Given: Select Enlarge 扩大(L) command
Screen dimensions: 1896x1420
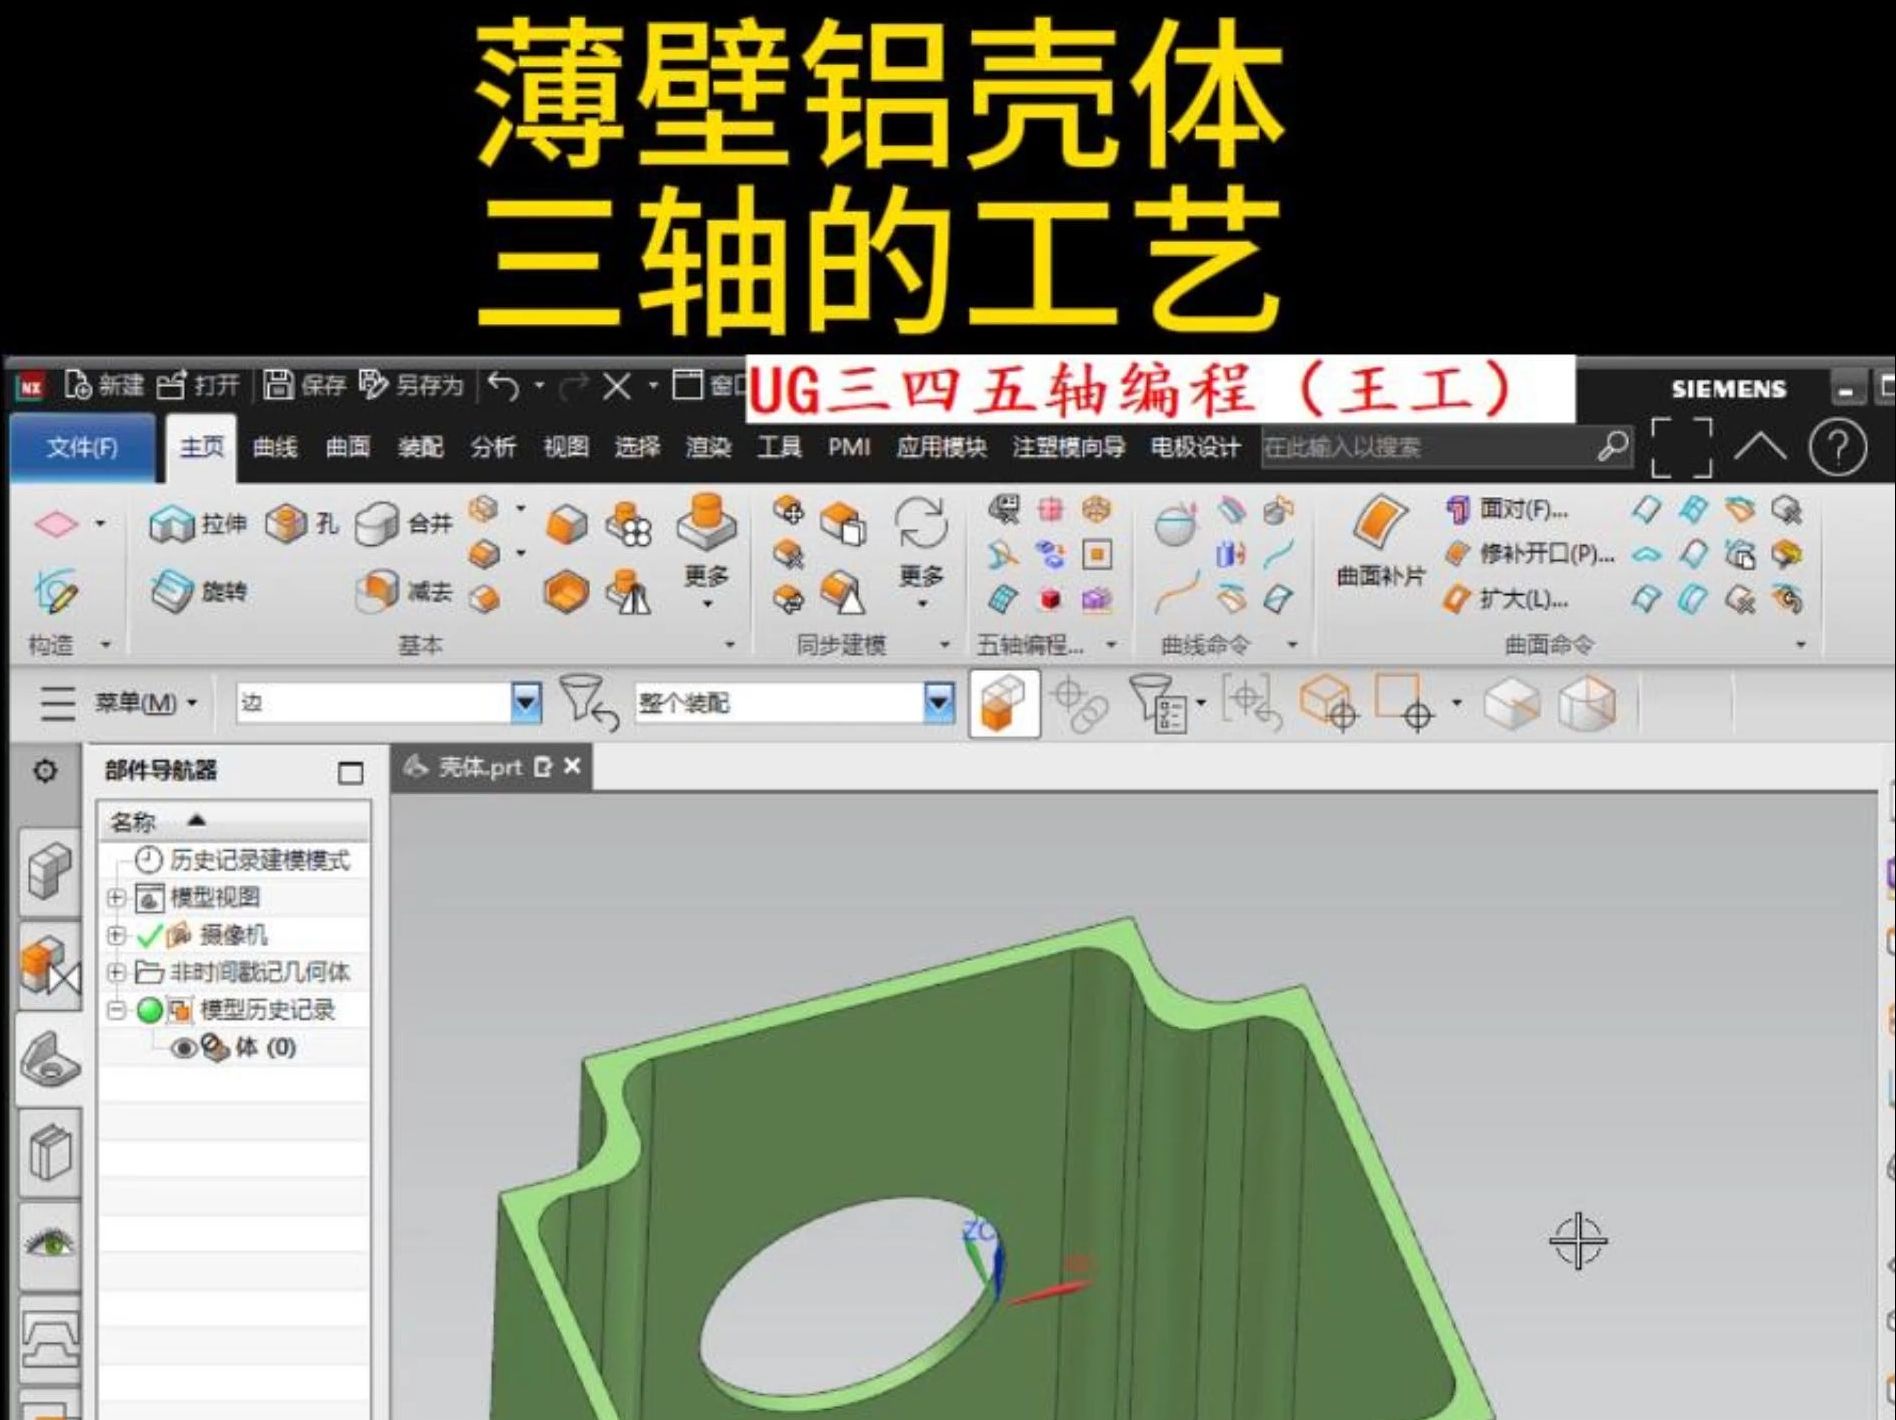Looking at the screenshot, I should click(1508, 599).
